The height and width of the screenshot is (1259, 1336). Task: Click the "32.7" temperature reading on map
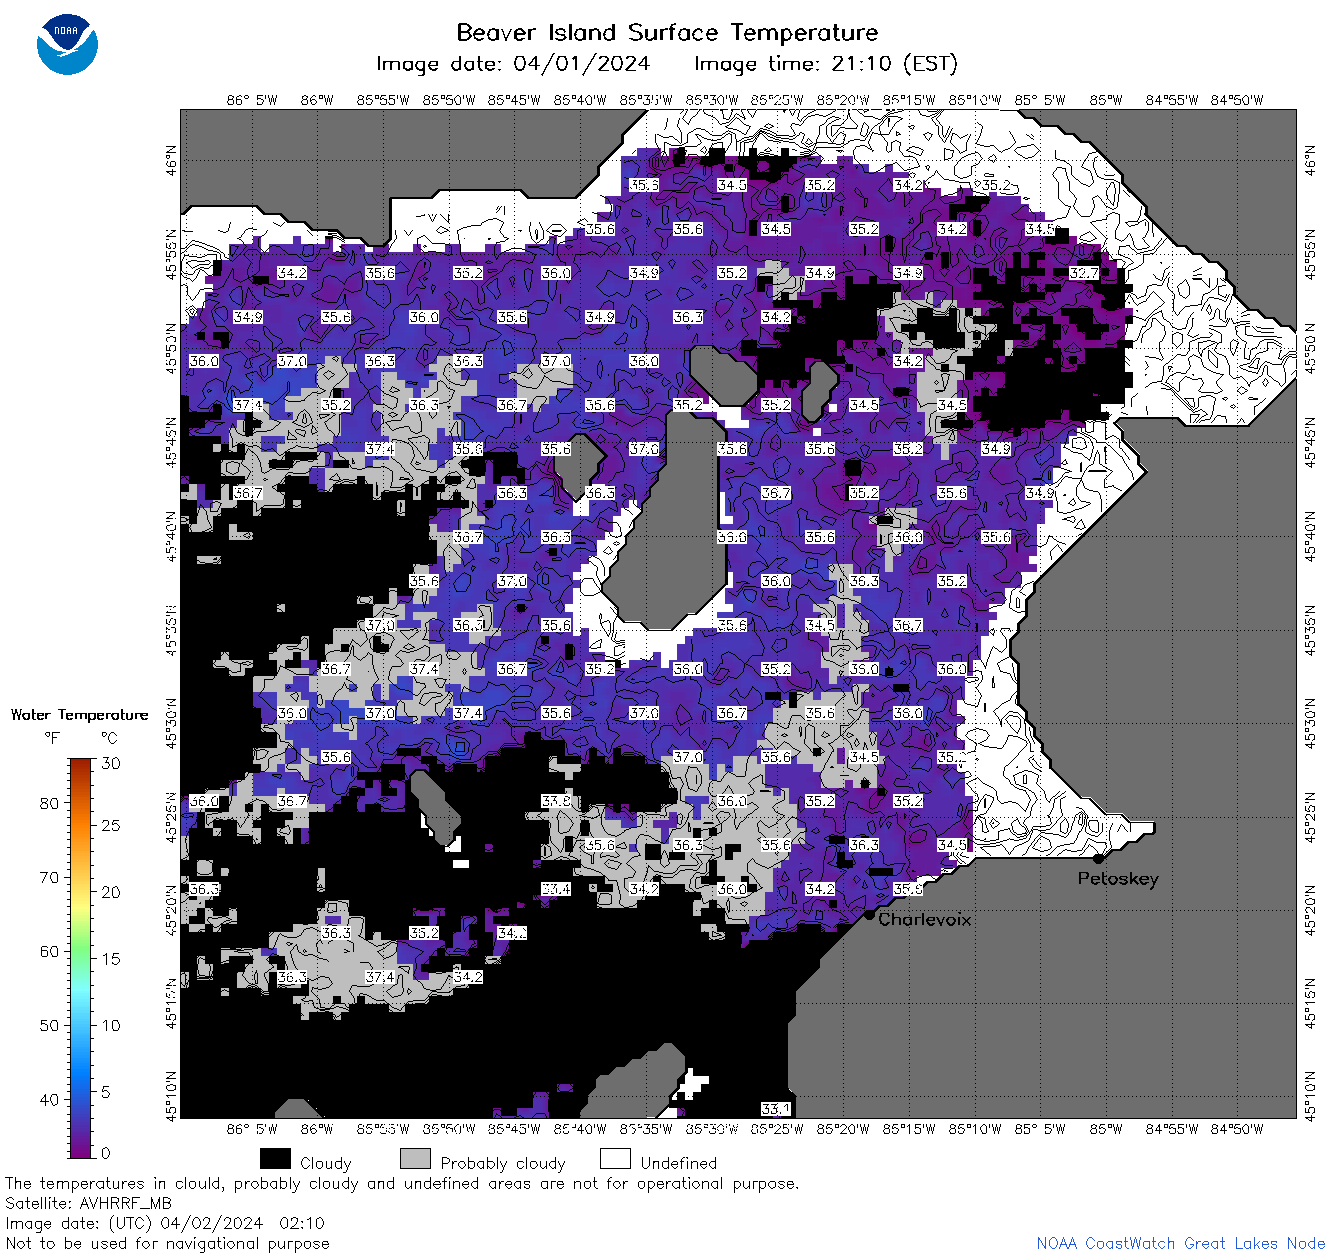(1084, 273)
